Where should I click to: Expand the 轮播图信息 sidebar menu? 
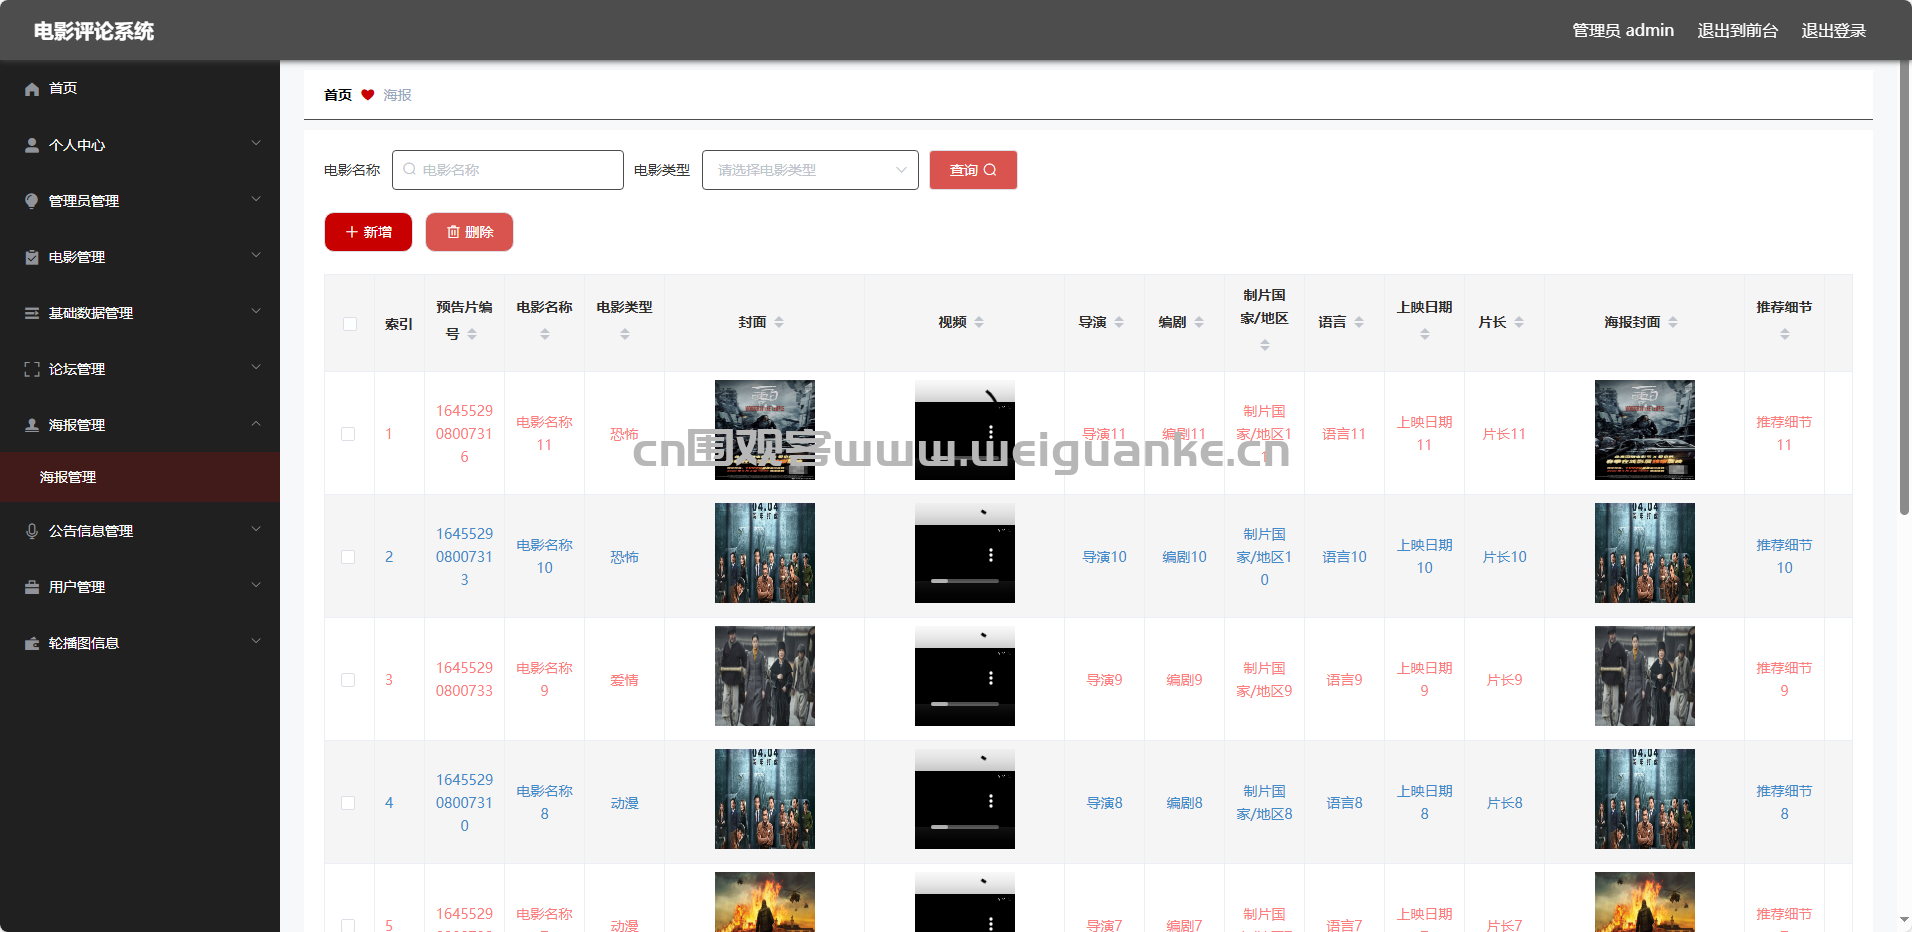[256, 642]
